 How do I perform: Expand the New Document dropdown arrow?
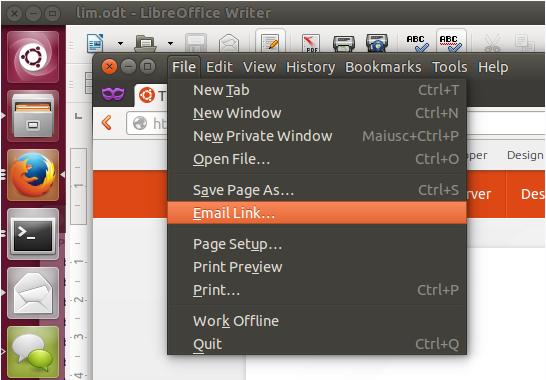click(x=120, y=44)
